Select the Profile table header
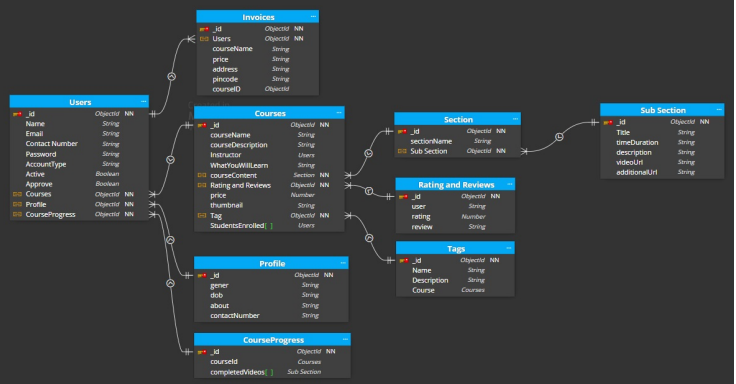 tap(271, 263)
